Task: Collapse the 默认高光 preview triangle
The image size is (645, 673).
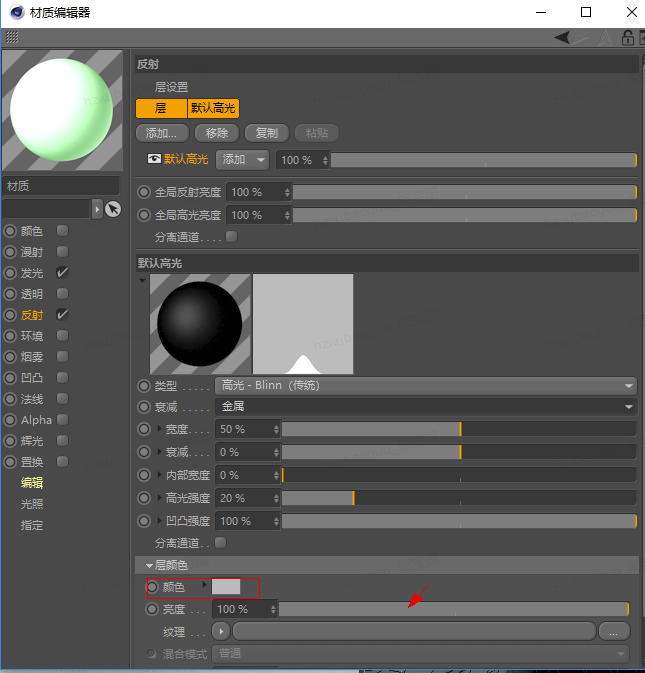Action: 142,280
